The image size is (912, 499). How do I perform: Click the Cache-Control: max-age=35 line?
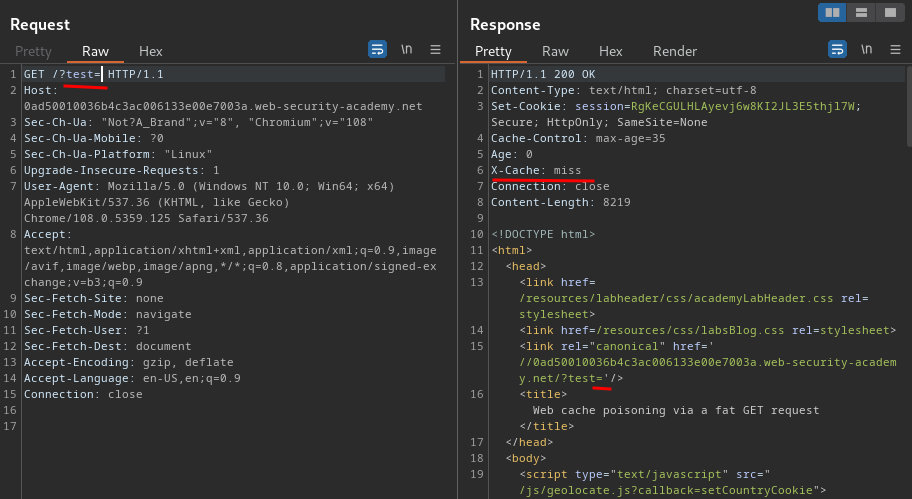coord(578,138)
